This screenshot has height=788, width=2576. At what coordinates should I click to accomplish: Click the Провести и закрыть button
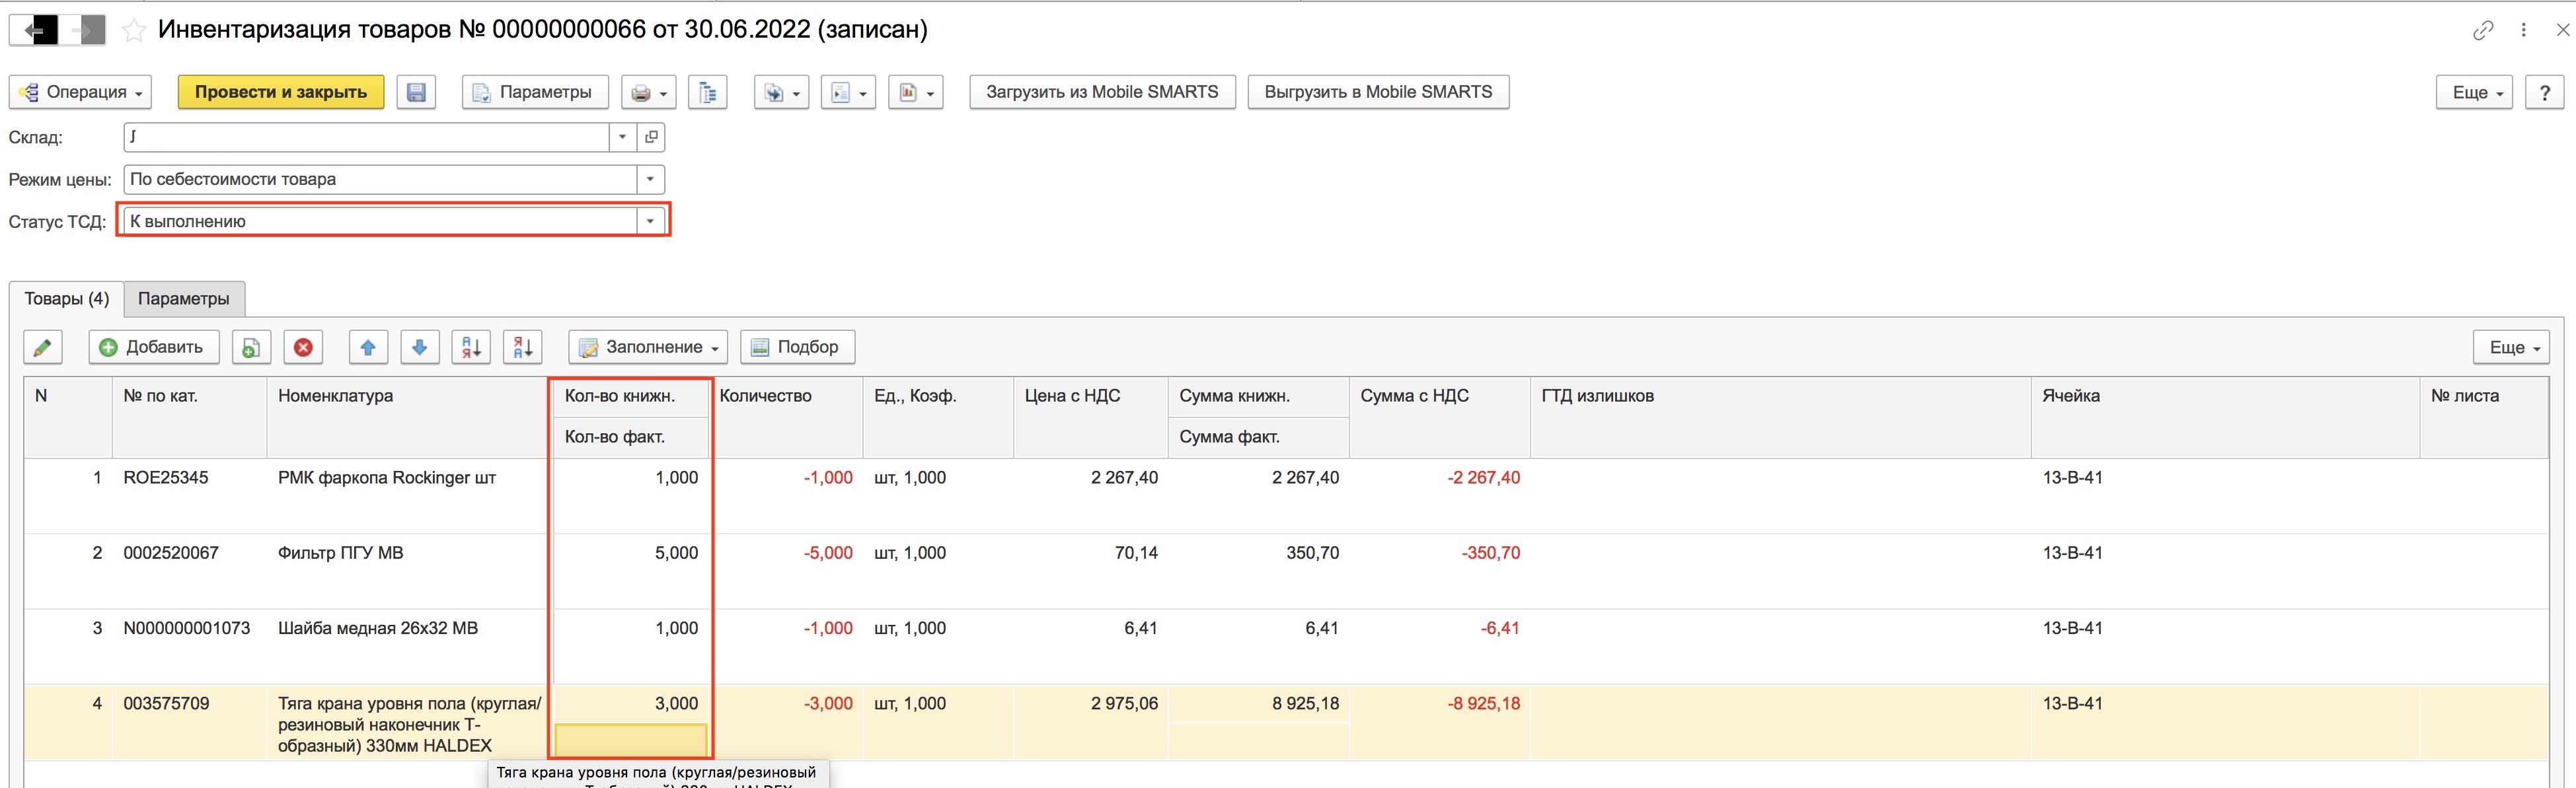281,92
